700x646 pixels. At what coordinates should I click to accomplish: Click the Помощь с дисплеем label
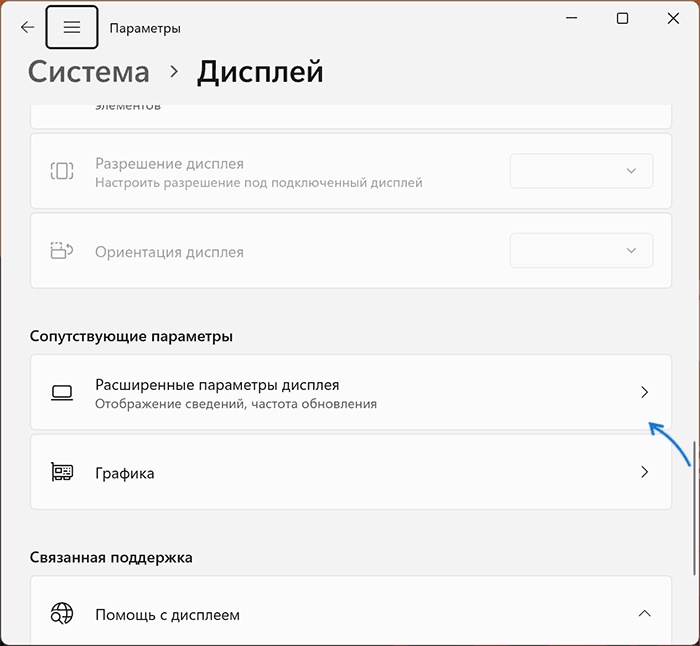click(167, 615)
